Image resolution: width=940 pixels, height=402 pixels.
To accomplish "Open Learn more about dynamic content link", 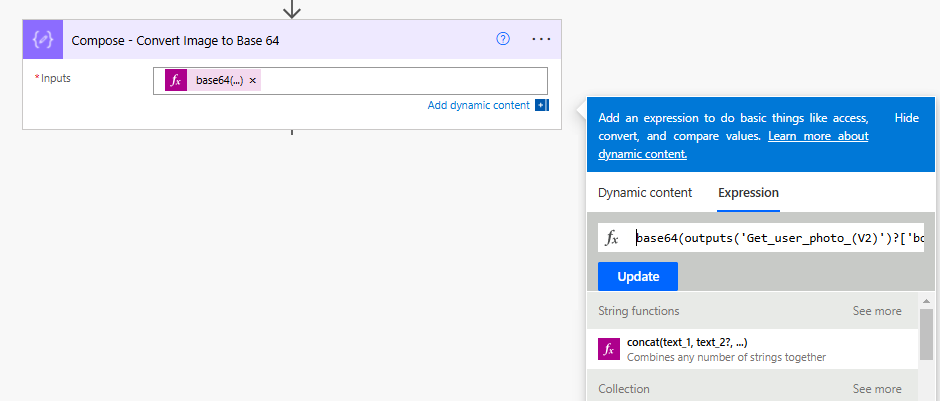I will point(733,145).
